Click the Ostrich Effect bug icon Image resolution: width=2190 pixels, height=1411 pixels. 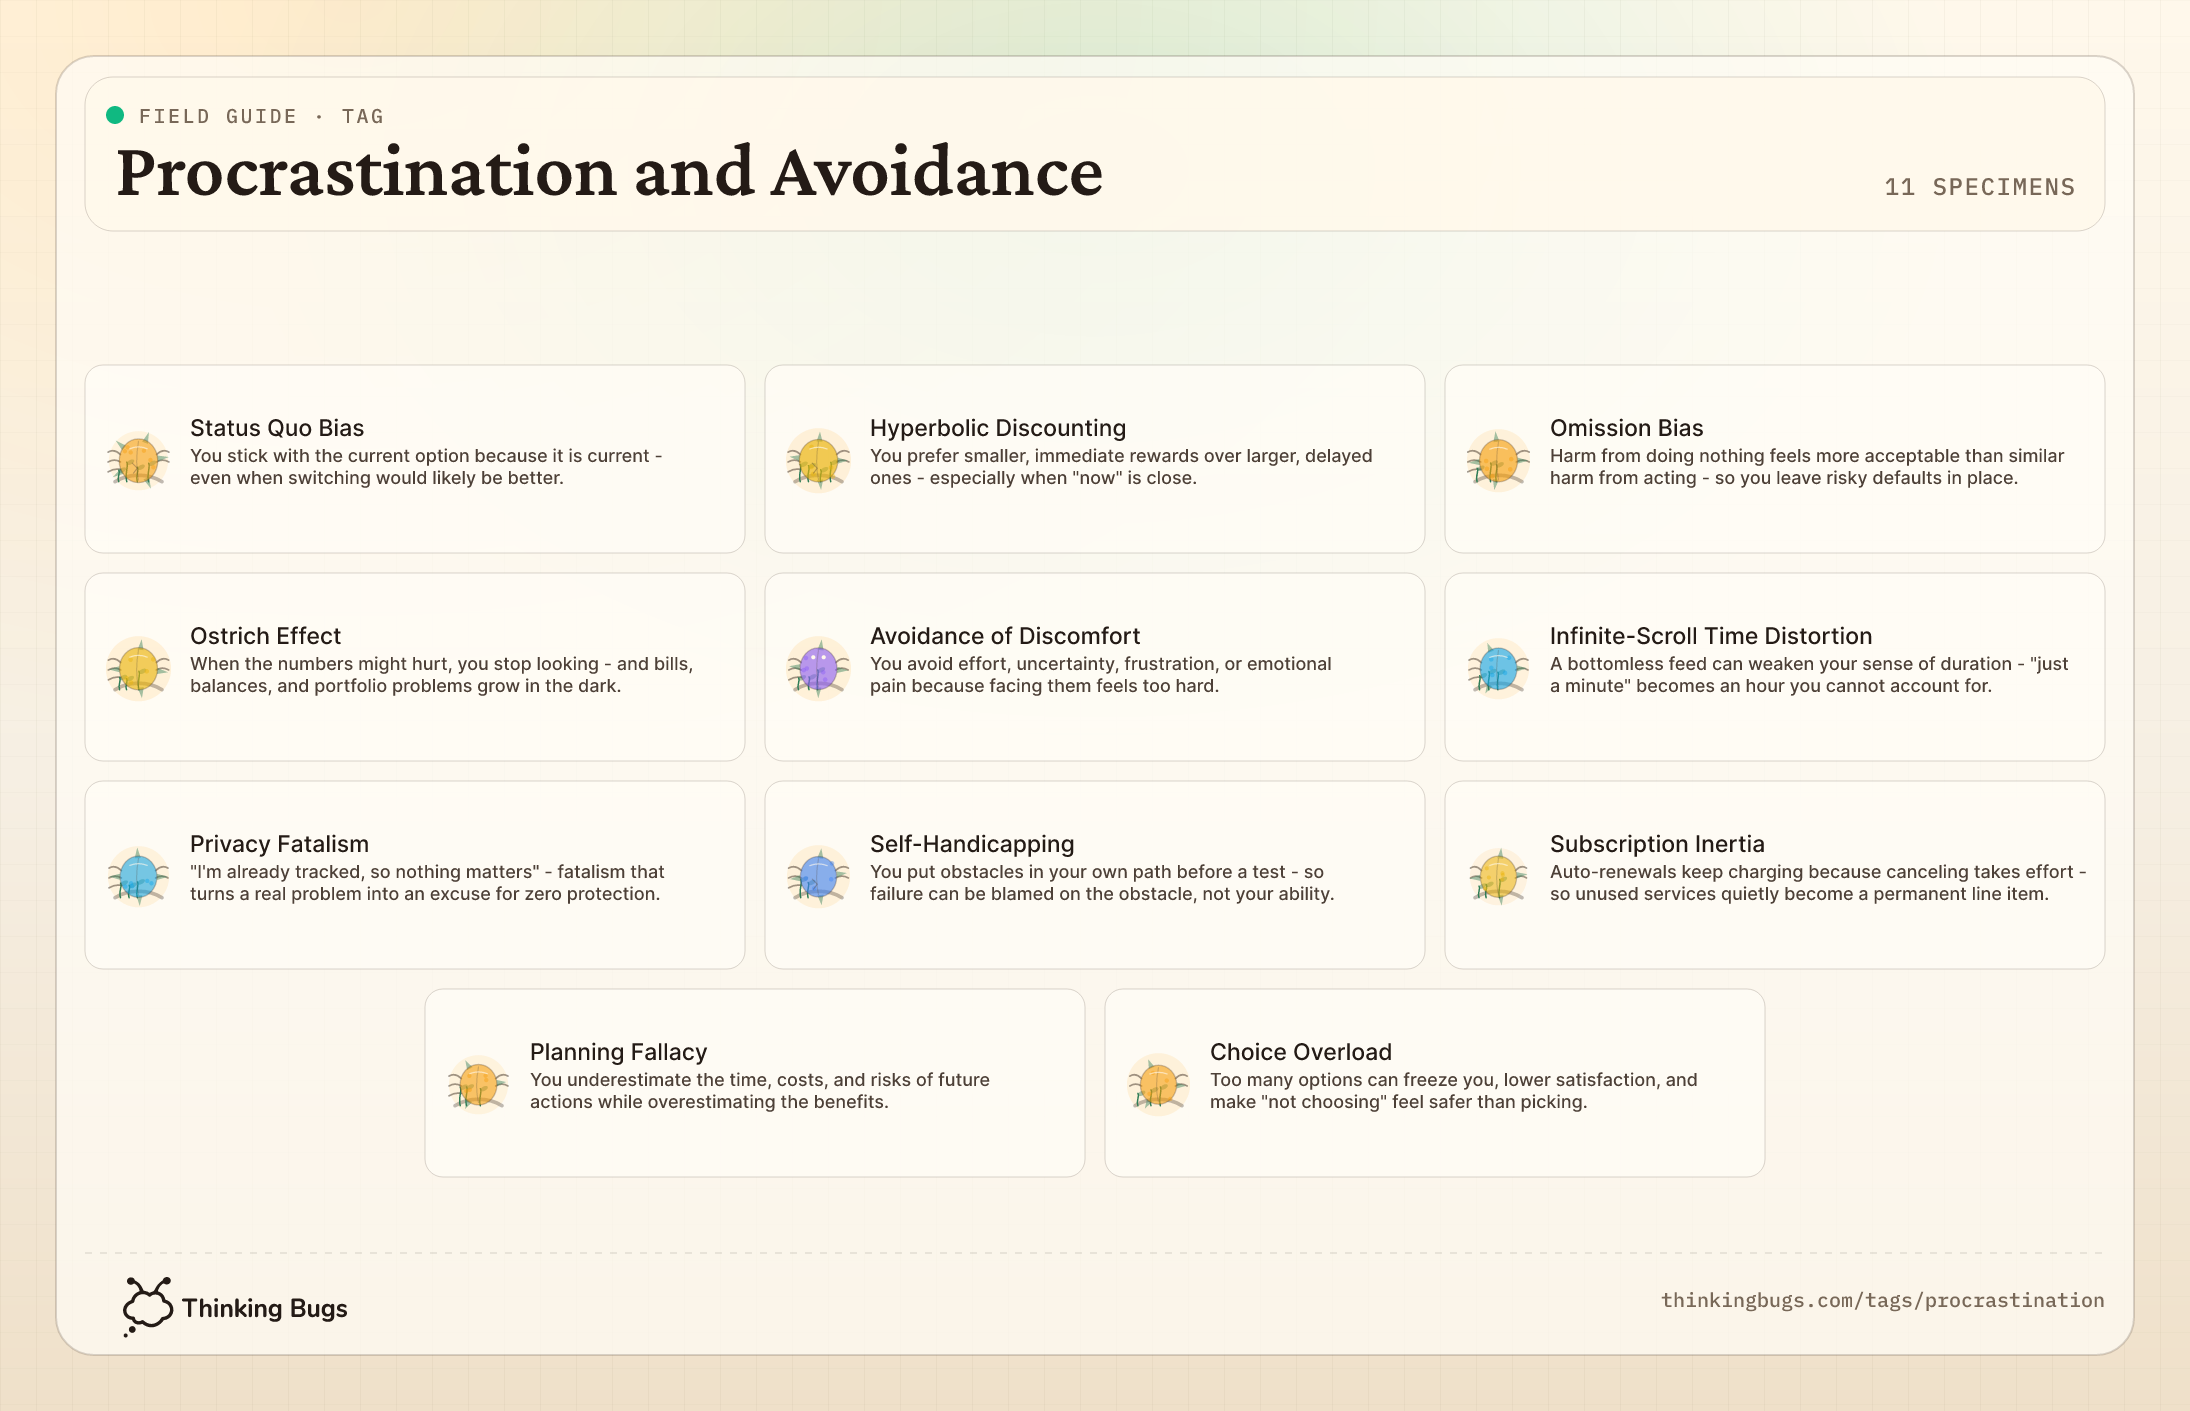click(x=138, y=668)
